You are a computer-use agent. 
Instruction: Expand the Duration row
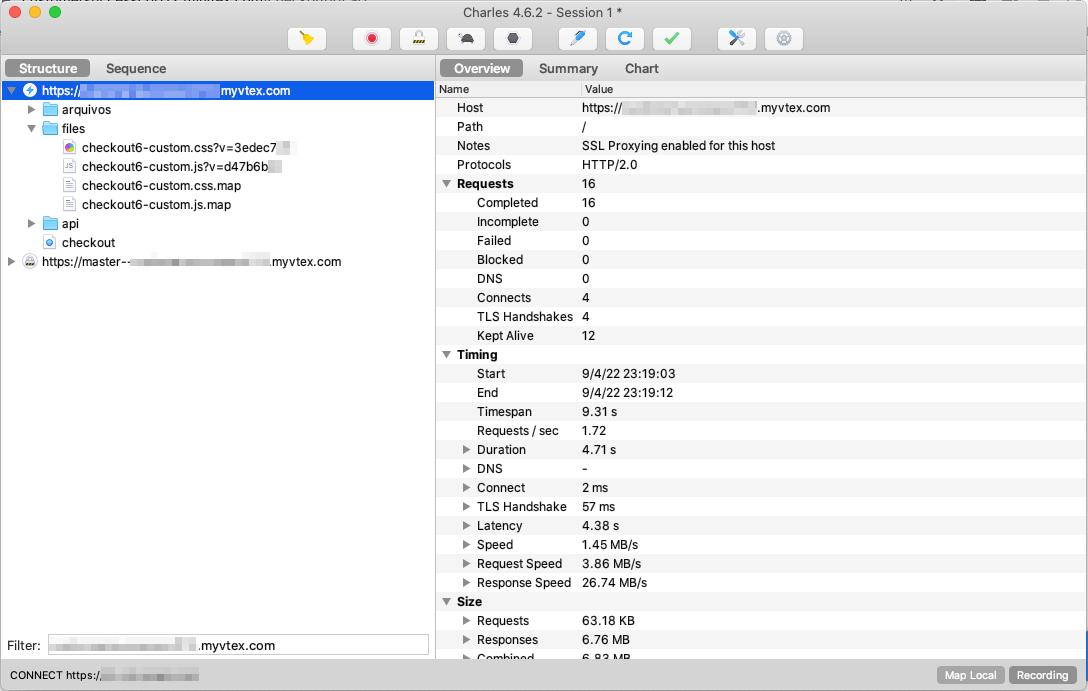[x=466, y=450]
